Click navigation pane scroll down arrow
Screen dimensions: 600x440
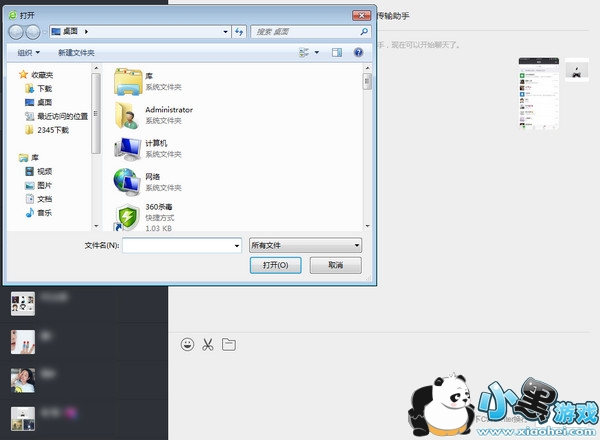click(x=96, y=226)
